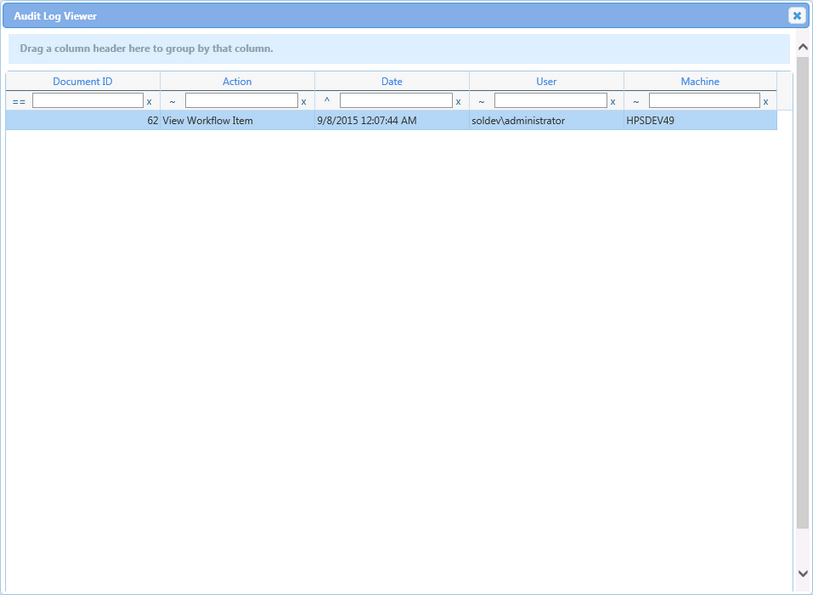Click the scroll up arrow
This screenshot has width=813, height=595.
click(x=803, y=47)
